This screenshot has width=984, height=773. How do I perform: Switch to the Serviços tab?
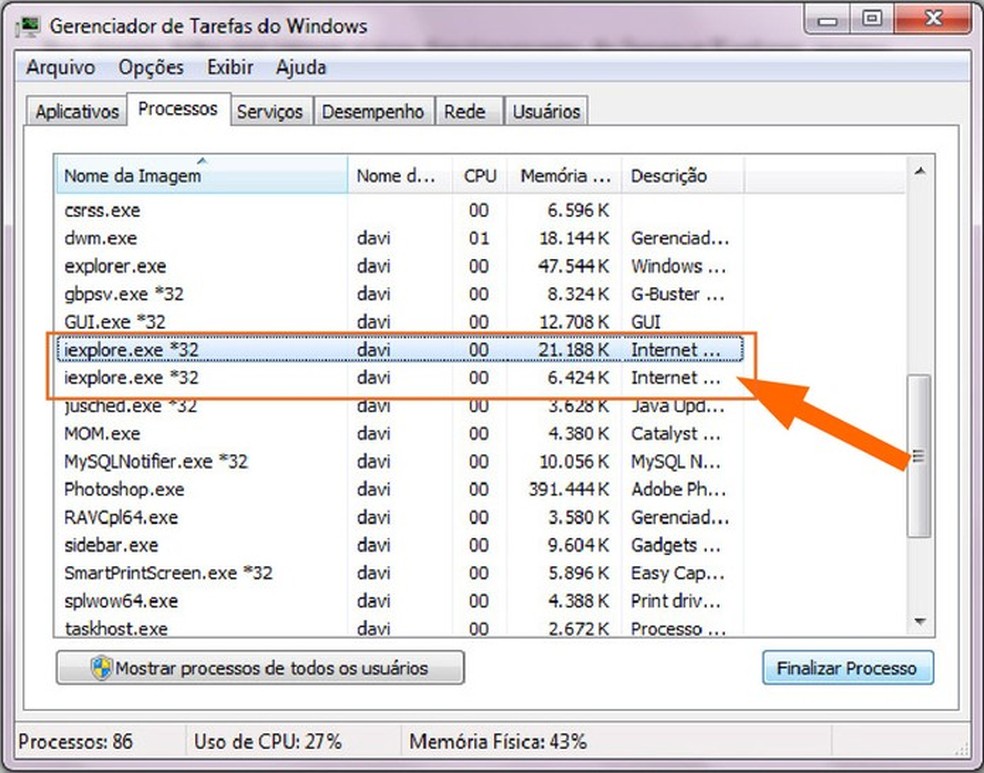[x=270, y=111]
